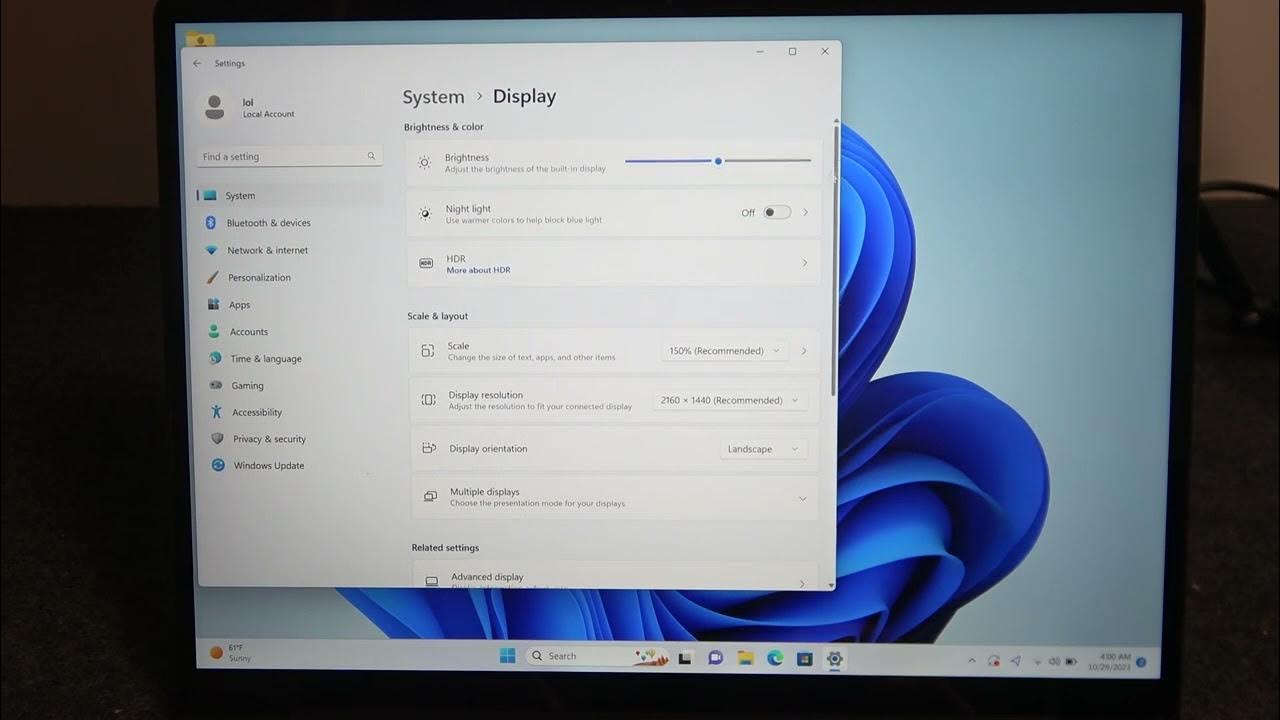The height and width of the screenshot is (720, 1280).
Task: Click the back arrow in Settings
Action: coord(197,63)
